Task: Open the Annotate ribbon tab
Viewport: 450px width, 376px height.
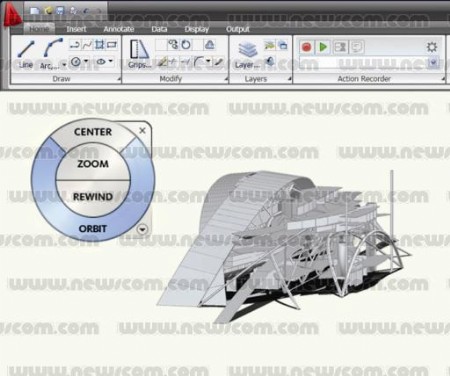Action: [119, 29]
